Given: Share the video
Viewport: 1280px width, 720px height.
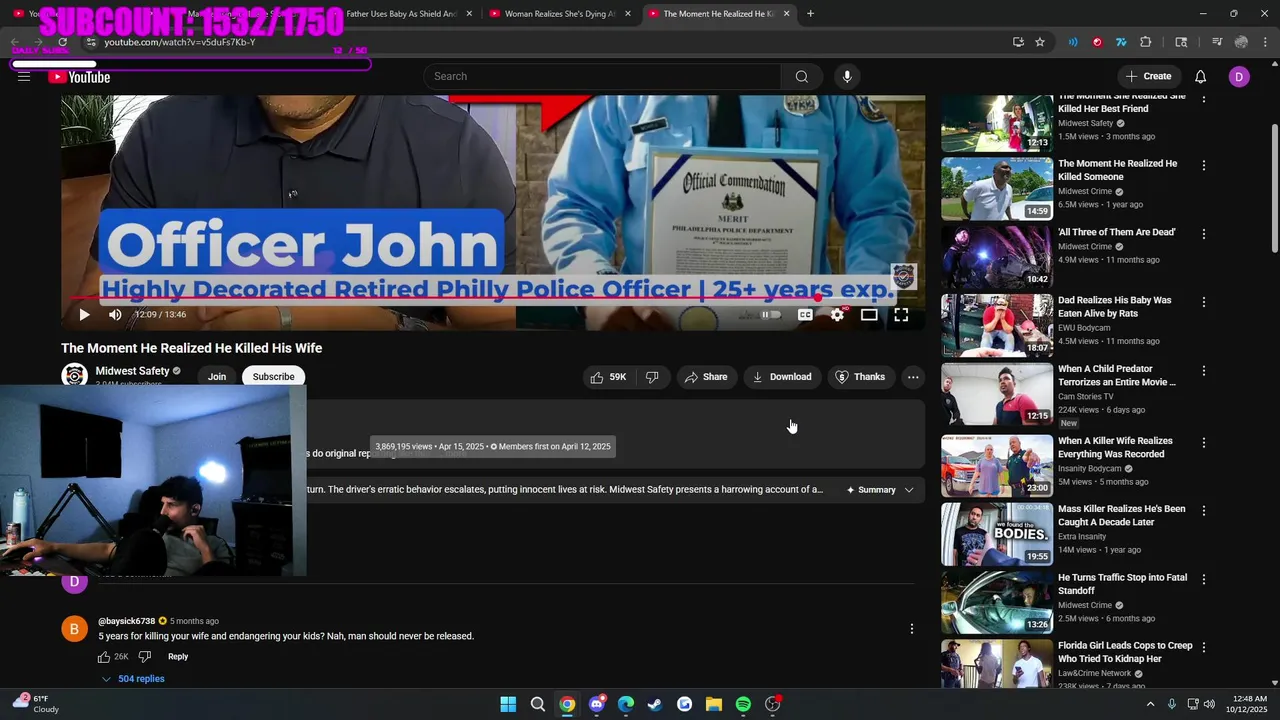Looking at the screenshot, I should (706, 377).
